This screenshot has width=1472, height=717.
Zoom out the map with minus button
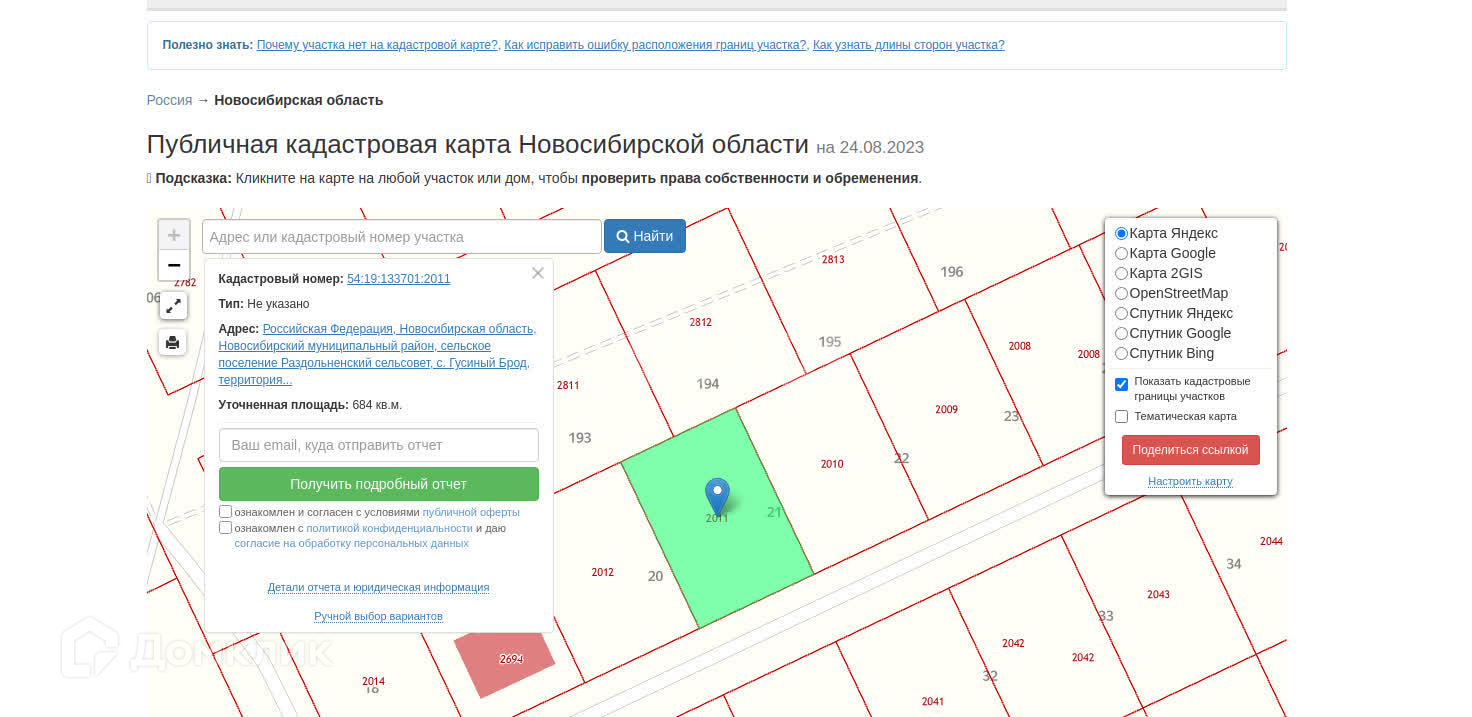(x=174, y=265)
